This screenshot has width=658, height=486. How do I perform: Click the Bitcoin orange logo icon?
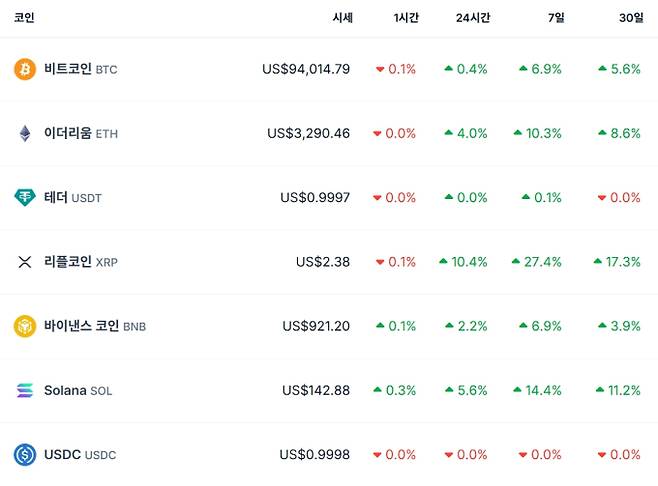point(25,69)
